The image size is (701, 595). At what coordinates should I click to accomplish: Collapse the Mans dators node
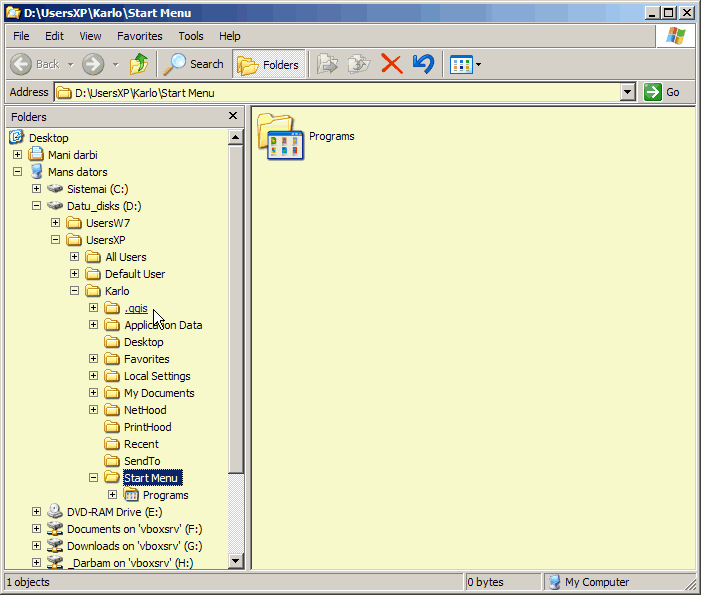point(17,172)
